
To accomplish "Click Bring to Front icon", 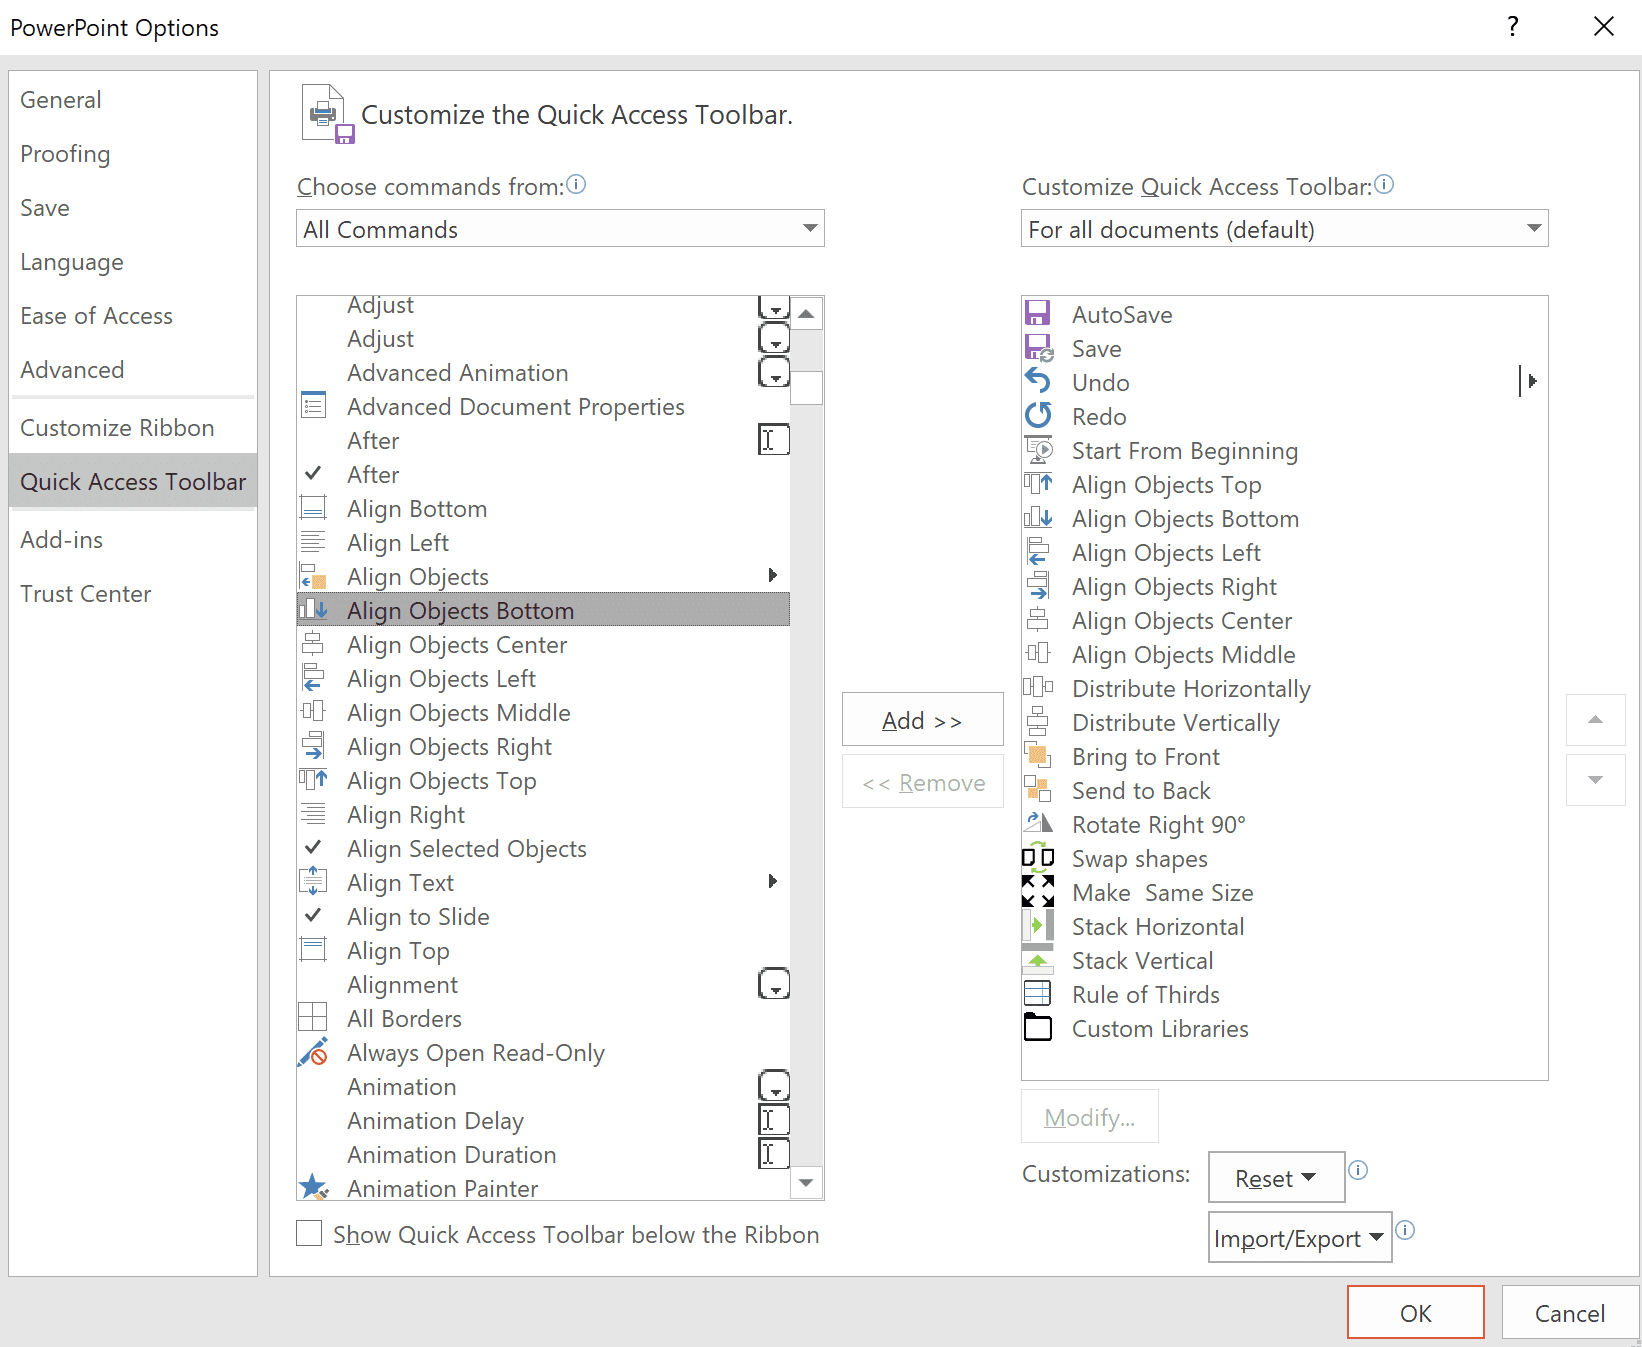I will 1037,756.
